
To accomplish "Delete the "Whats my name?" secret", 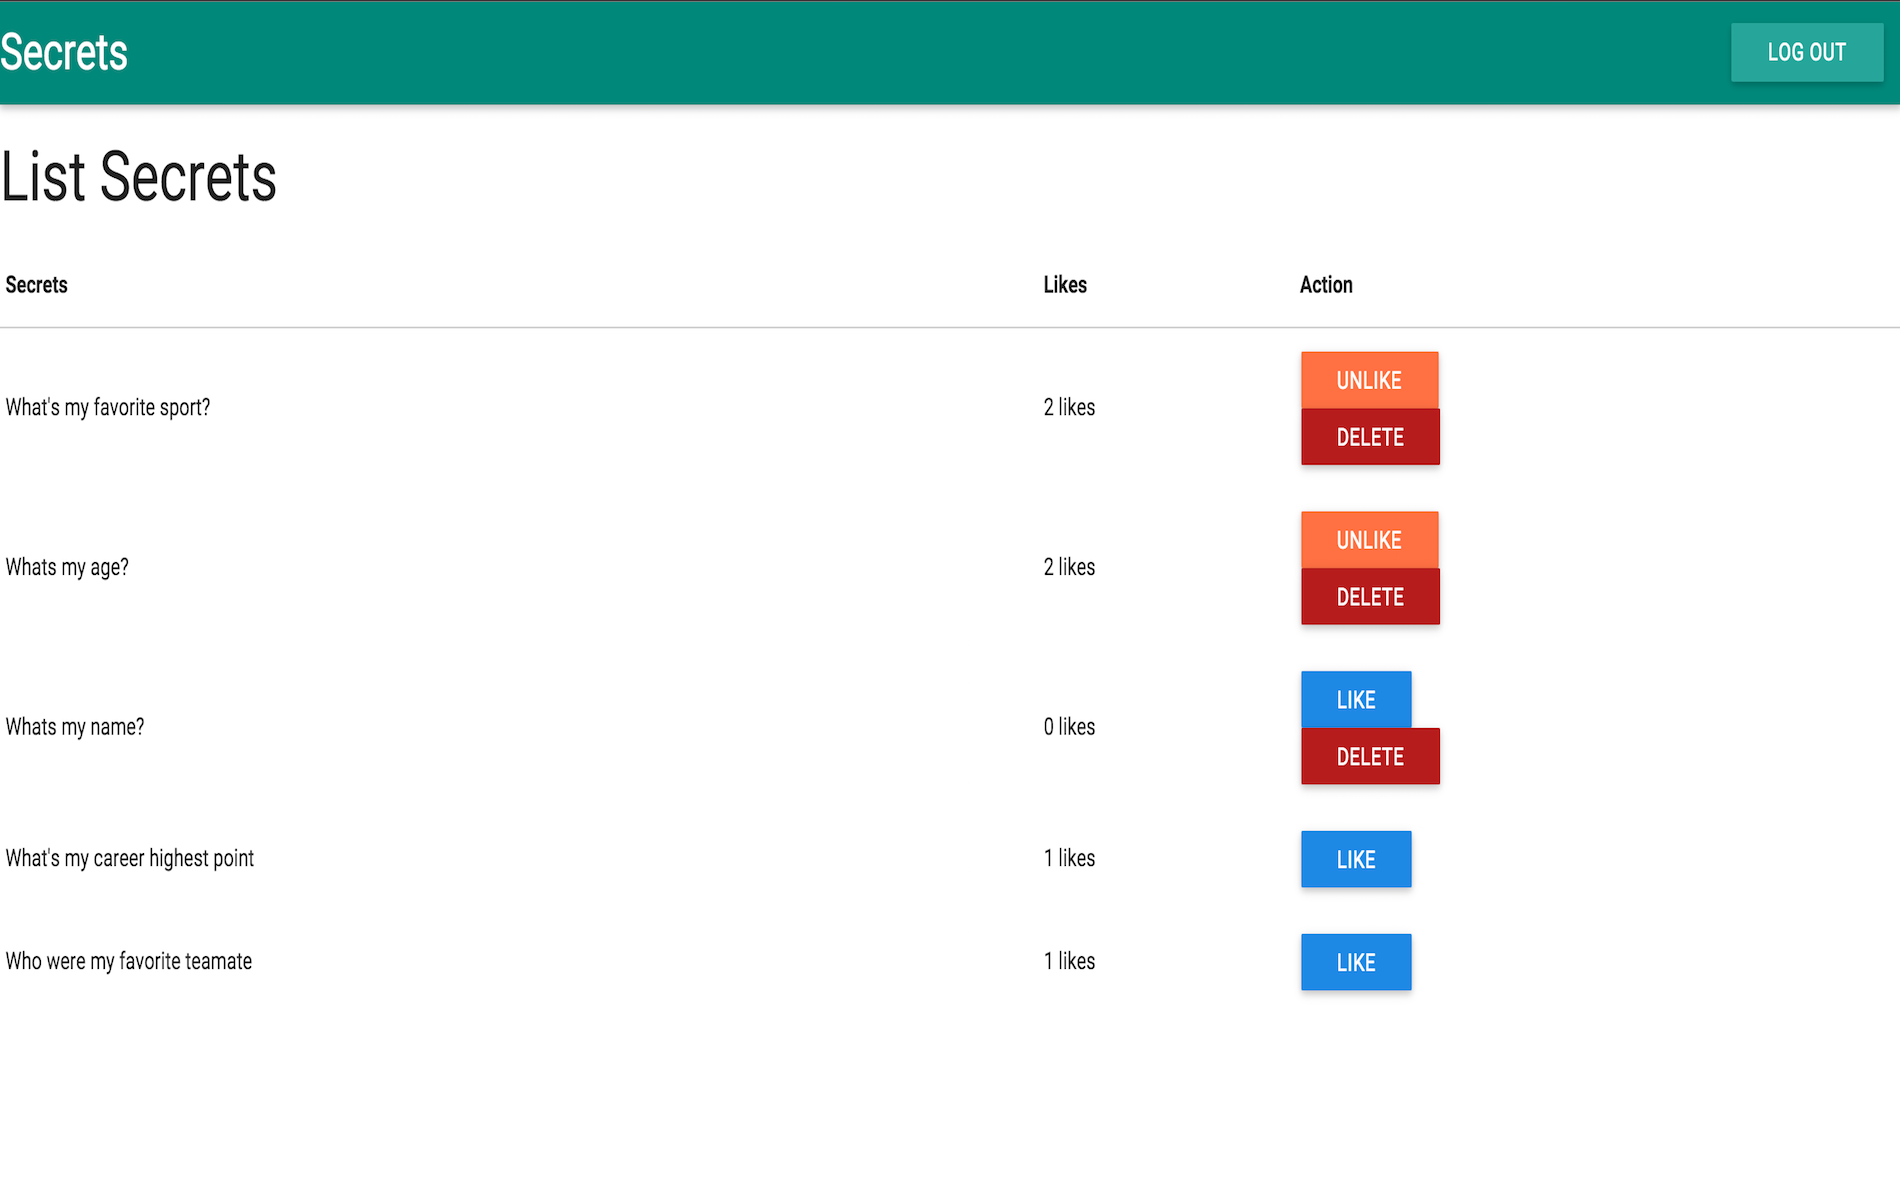I will pos(1370,757).
